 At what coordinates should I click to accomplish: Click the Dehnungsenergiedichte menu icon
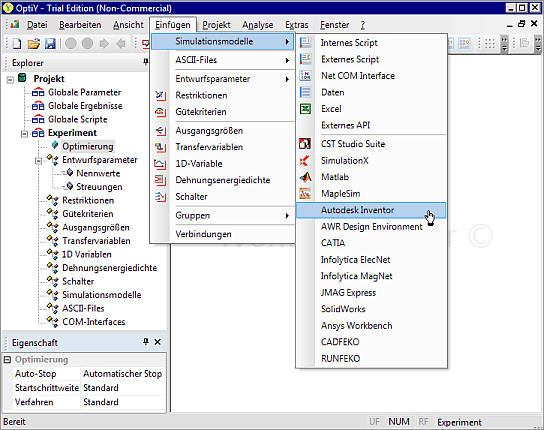(x=160, y=180)
